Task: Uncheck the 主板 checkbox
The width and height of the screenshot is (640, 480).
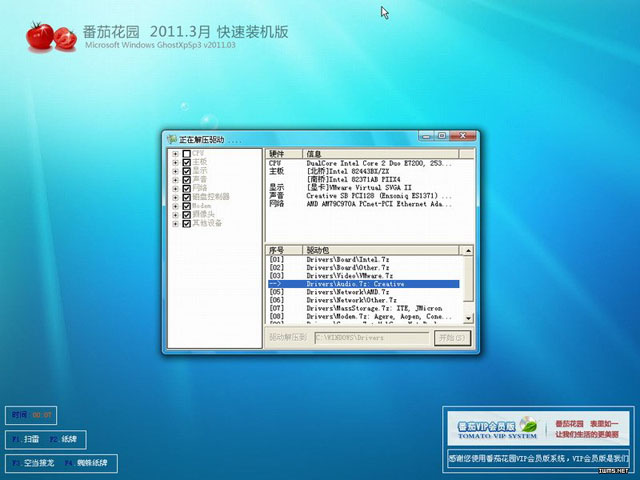Action: 187,162
